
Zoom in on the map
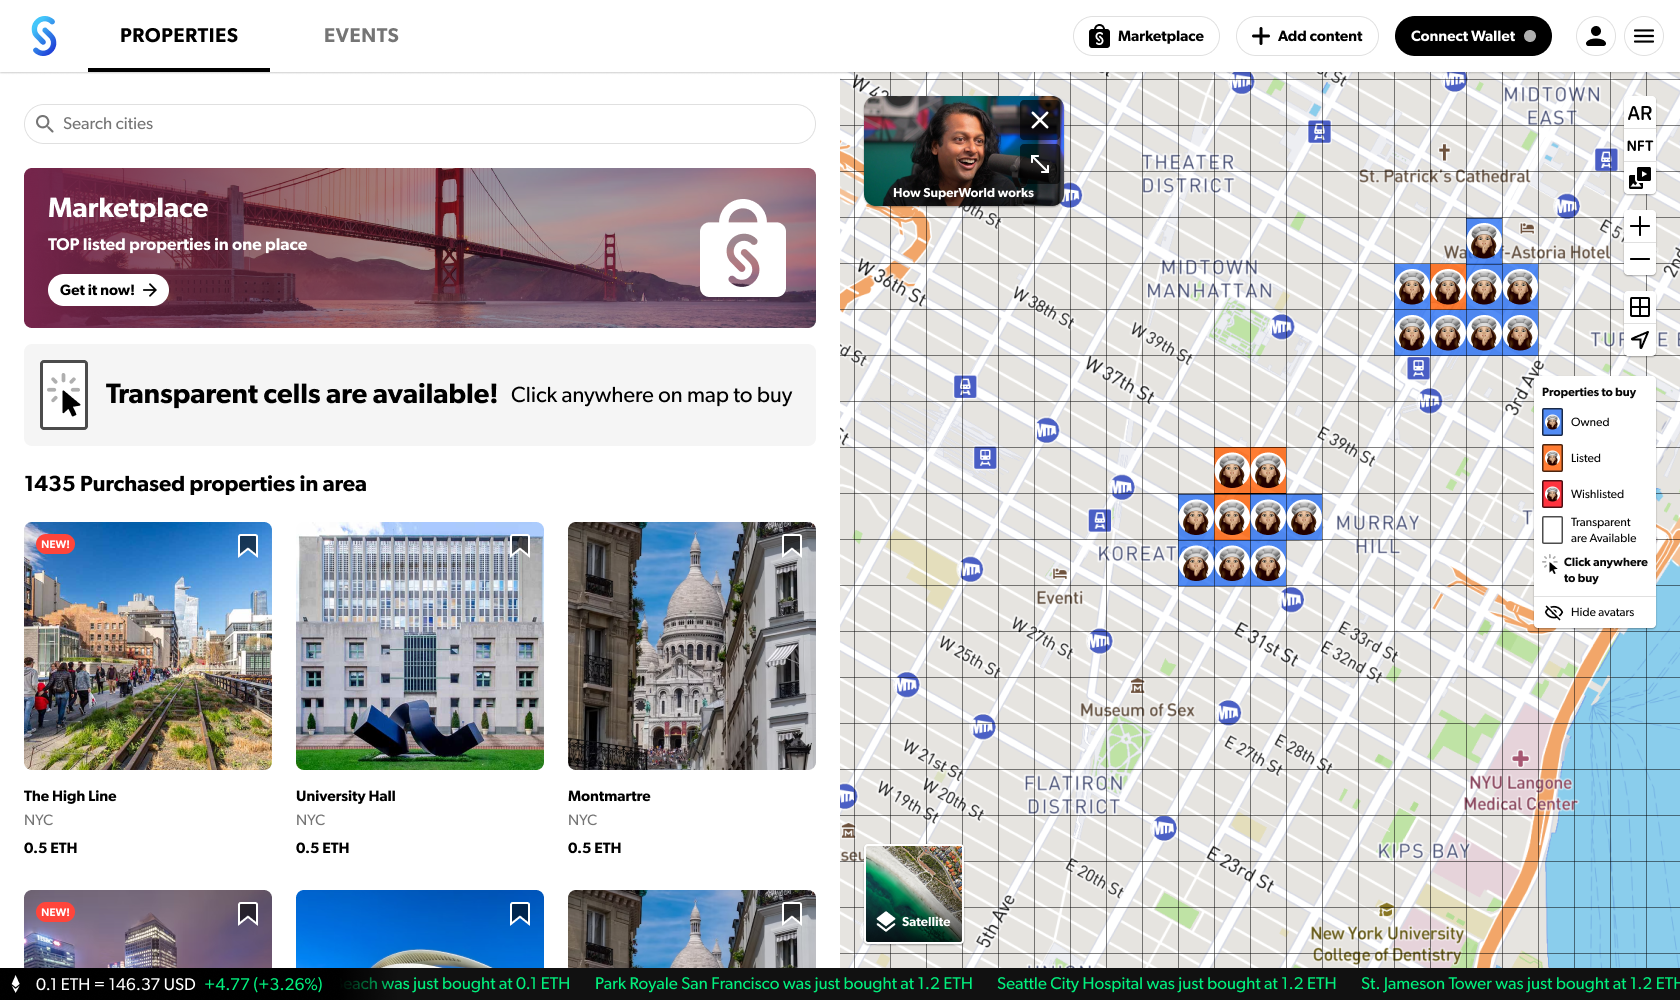pos(1640,226)
